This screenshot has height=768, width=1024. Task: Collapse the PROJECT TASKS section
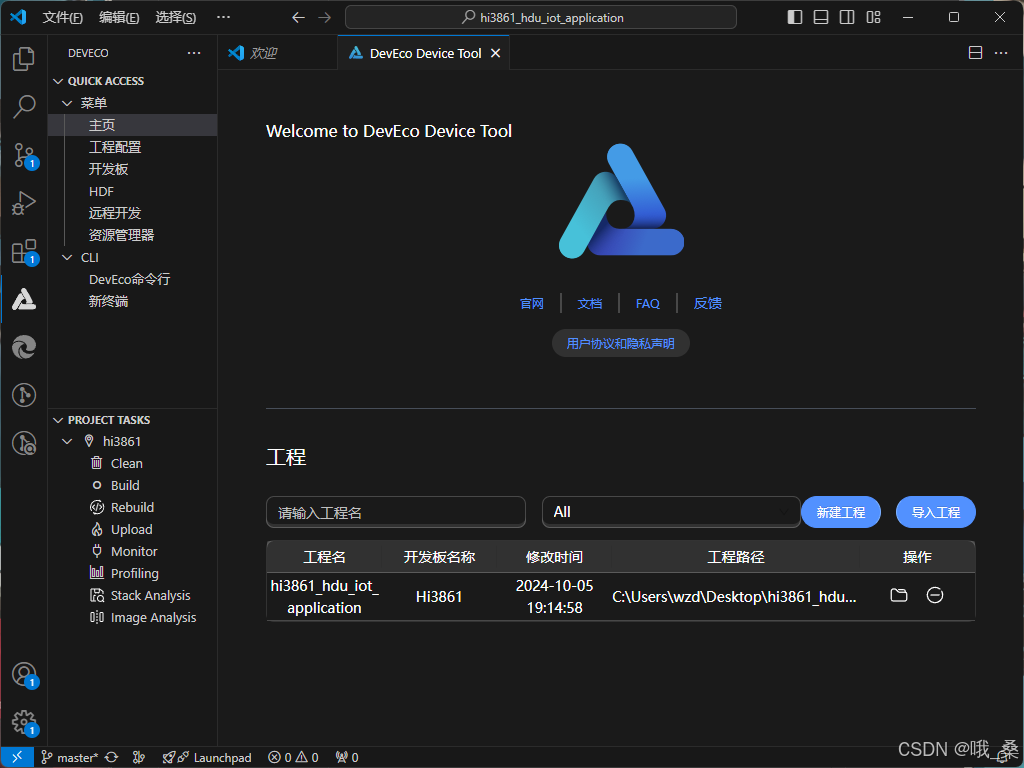point(58,420)
